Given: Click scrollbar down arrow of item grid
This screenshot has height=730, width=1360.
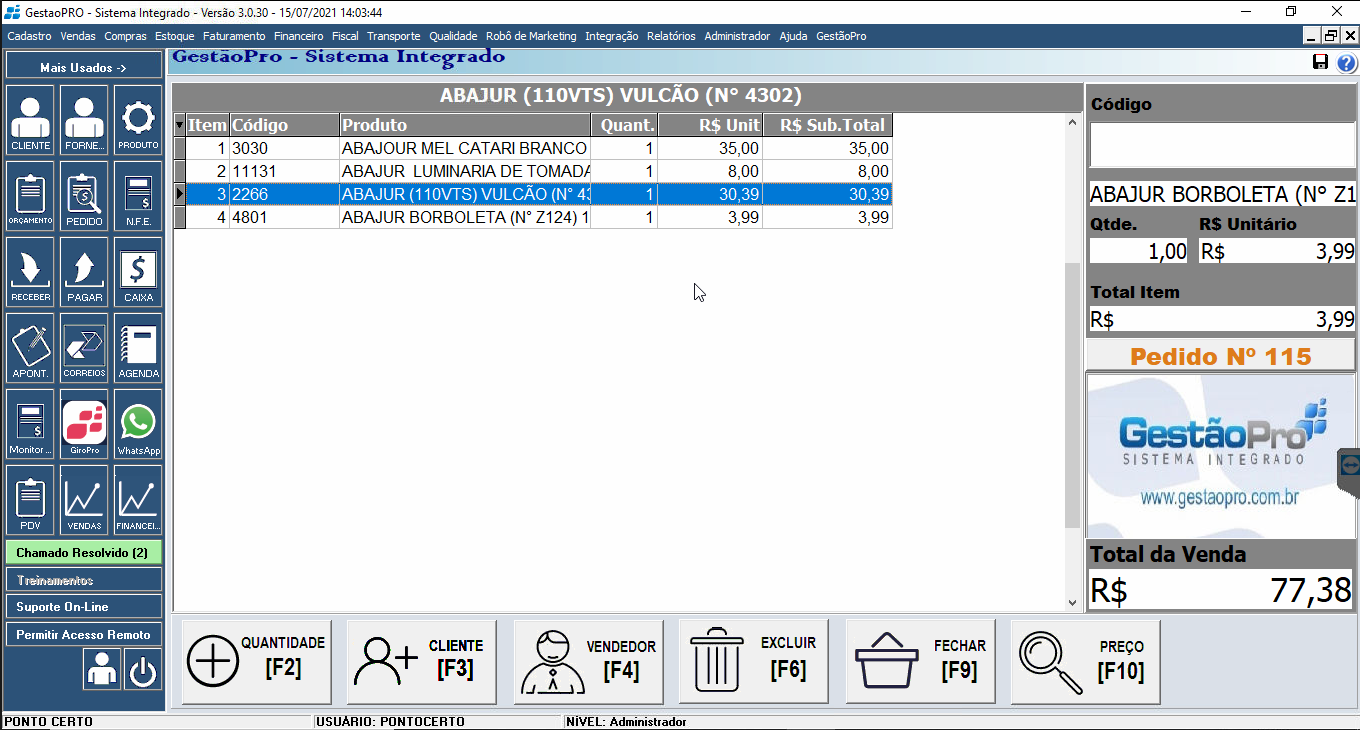Looking at the screenshot, I should 1073,603.
